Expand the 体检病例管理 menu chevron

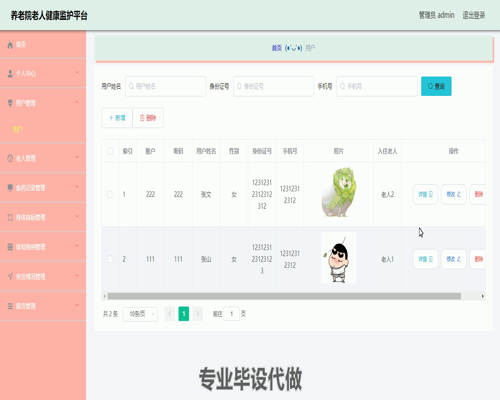(x=77, y=246)
